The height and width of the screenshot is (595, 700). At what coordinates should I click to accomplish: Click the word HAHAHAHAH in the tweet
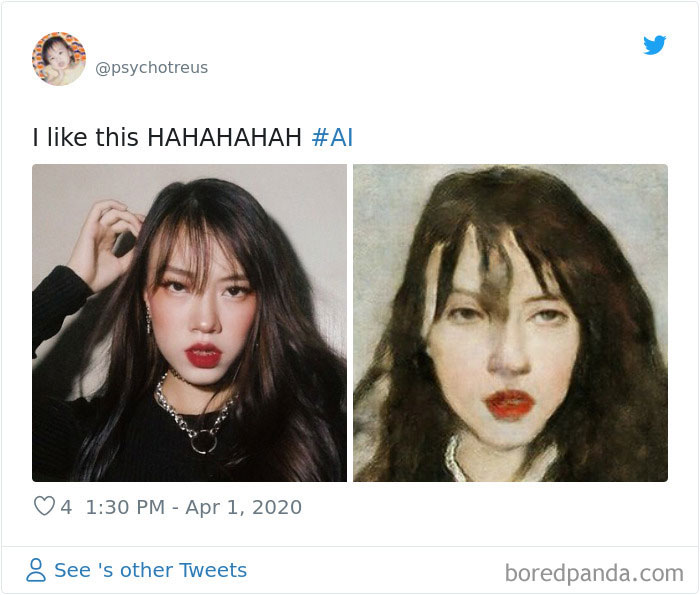pyautogui.click(x=224, y=137)
